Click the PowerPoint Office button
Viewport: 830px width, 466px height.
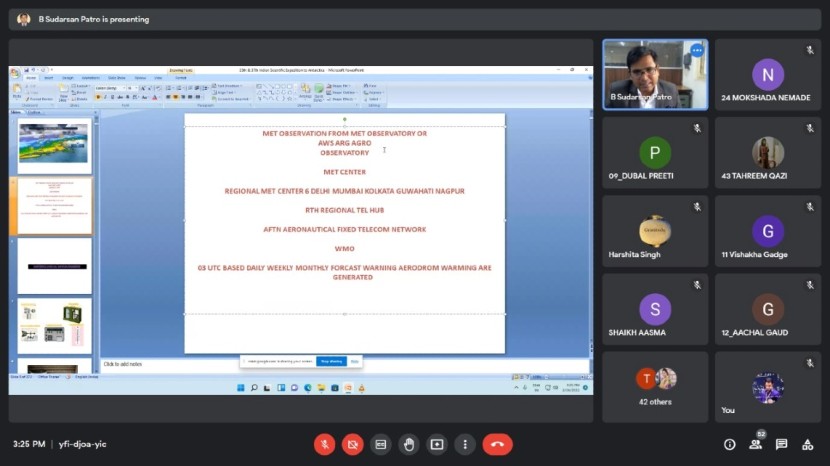pos(15,72)
